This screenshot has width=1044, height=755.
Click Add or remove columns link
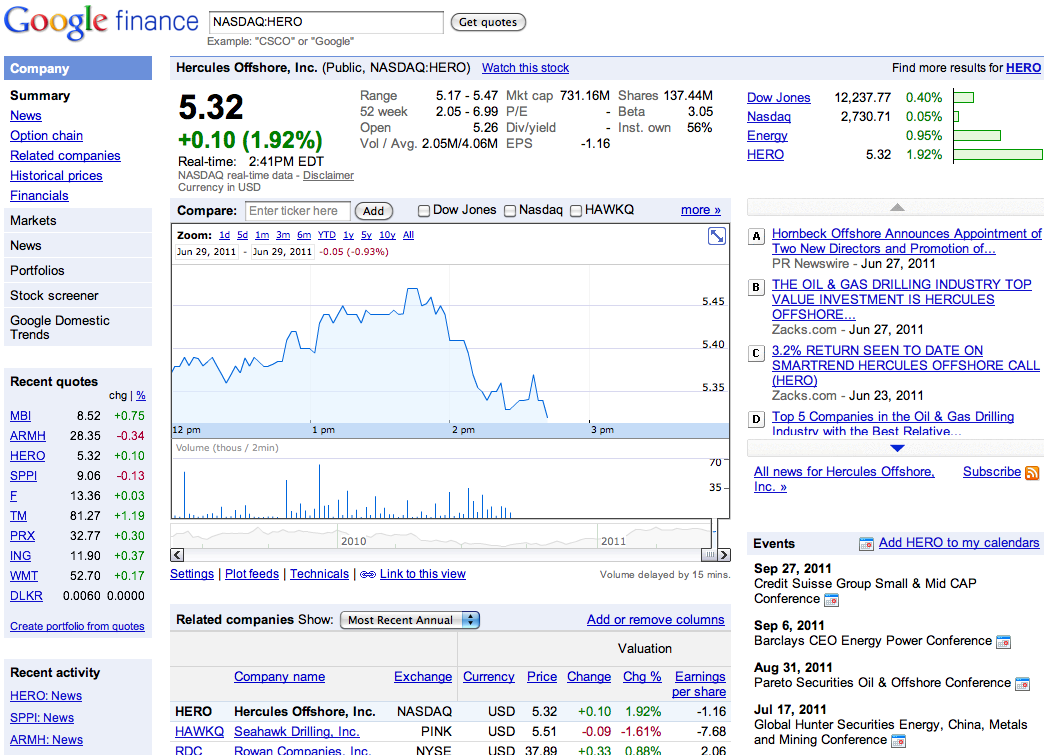pyautogui.click(x=655, y=620)
